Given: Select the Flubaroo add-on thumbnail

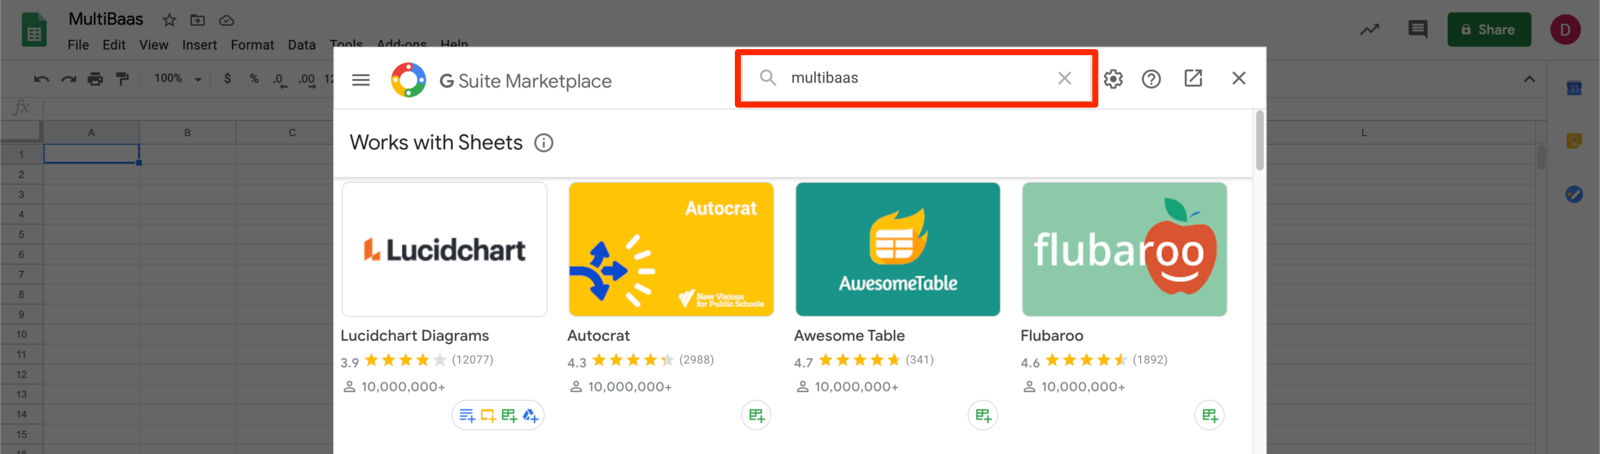Looking at the screenshot, I should (1124, 249).
